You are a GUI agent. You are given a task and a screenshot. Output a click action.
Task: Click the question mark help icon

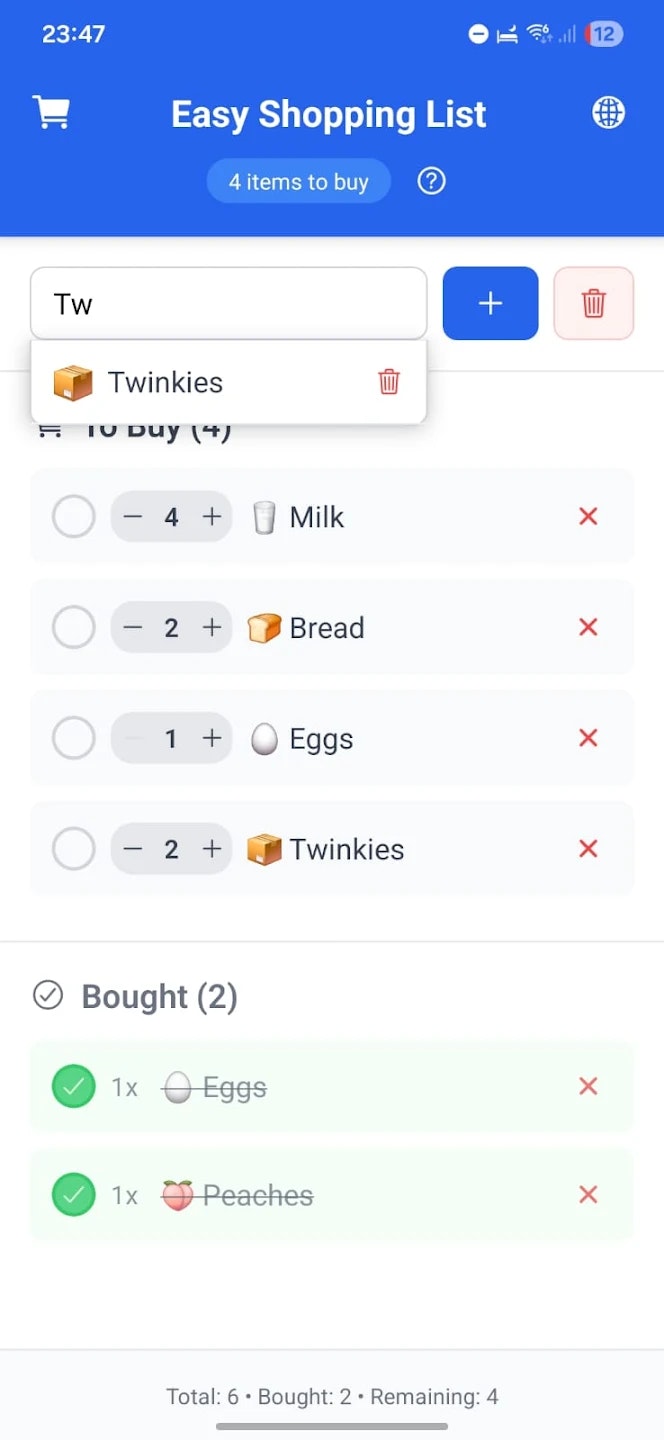coord(431,181)
